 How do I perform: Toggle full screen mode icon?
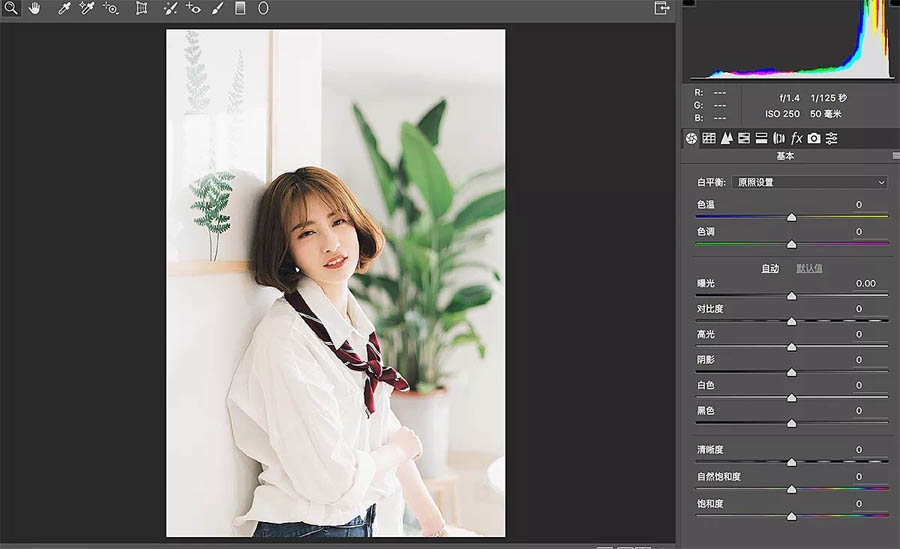(x=662, y=8)
